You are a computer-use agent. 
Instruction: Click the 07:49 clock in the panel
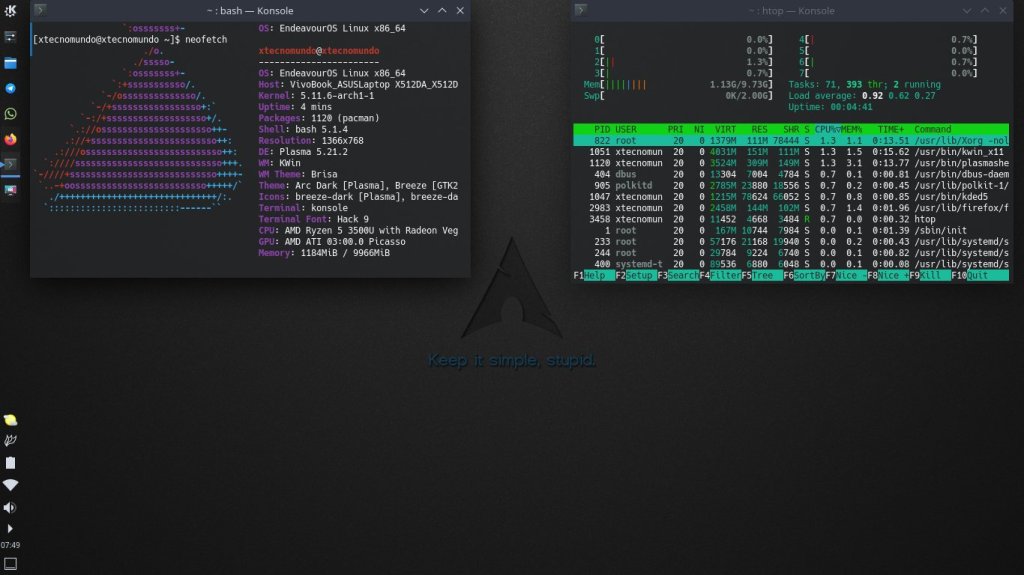(x=11, y=545)
